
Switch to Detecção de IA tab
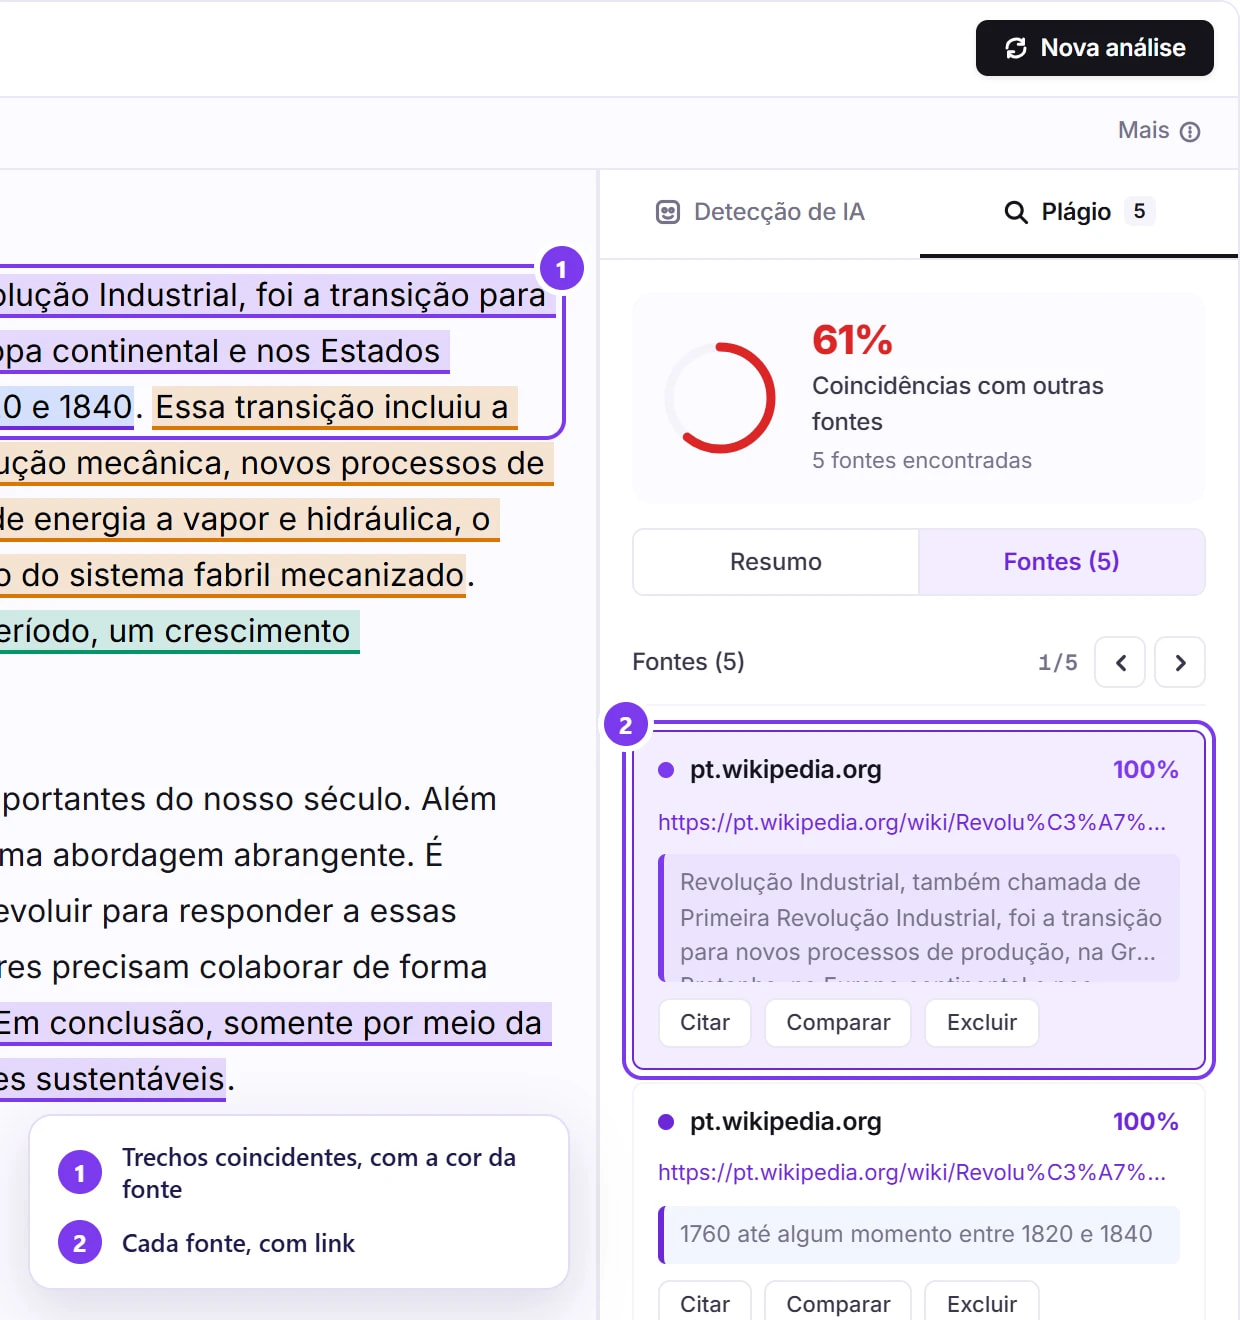tap(760, 212)
